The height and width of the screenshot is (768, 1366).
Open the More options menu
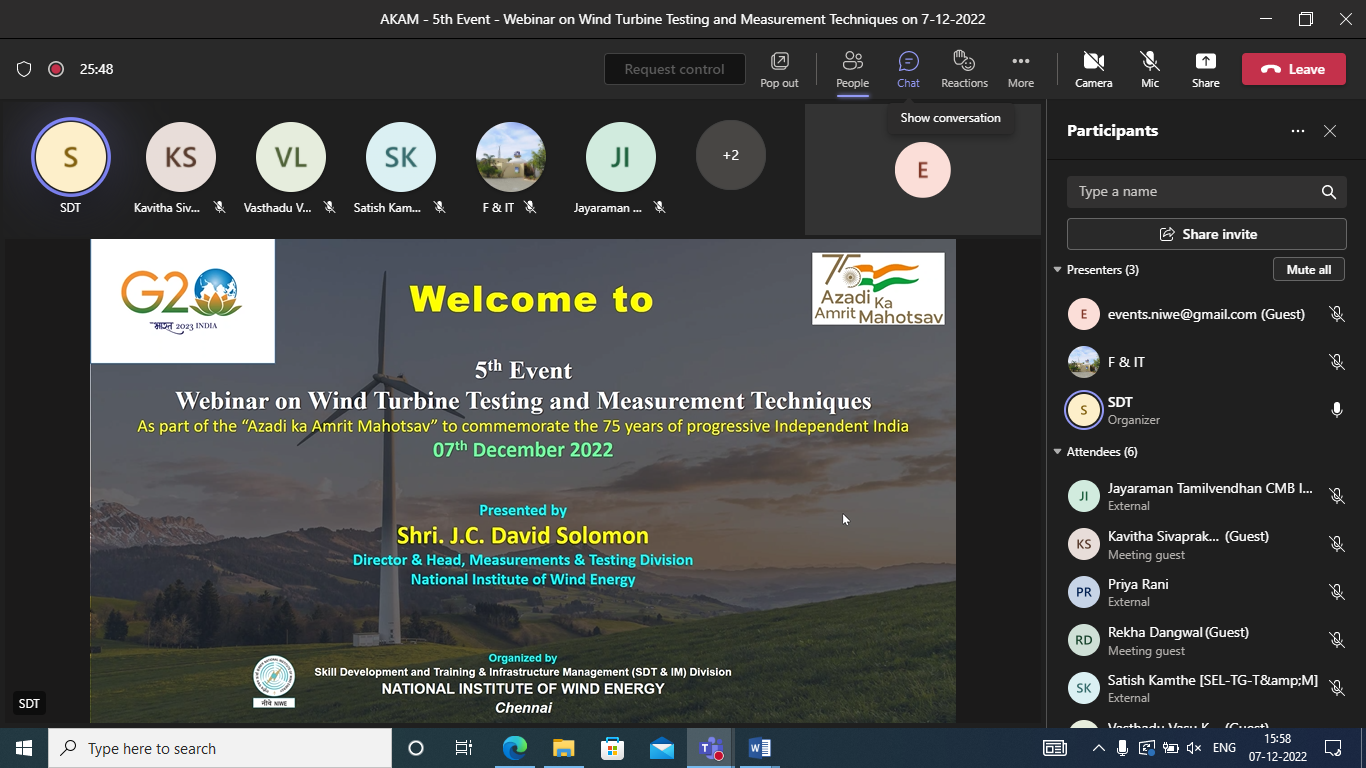[1020, 69]
